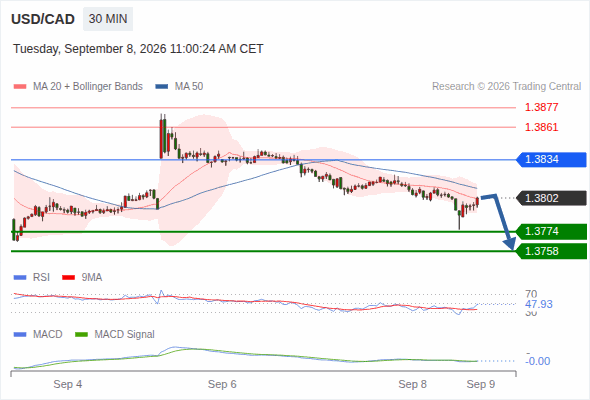The width and height of the screenshot is (590, 400).
Task: Click the Research Trading Central copyright text
Action: [x=506, y=87]
